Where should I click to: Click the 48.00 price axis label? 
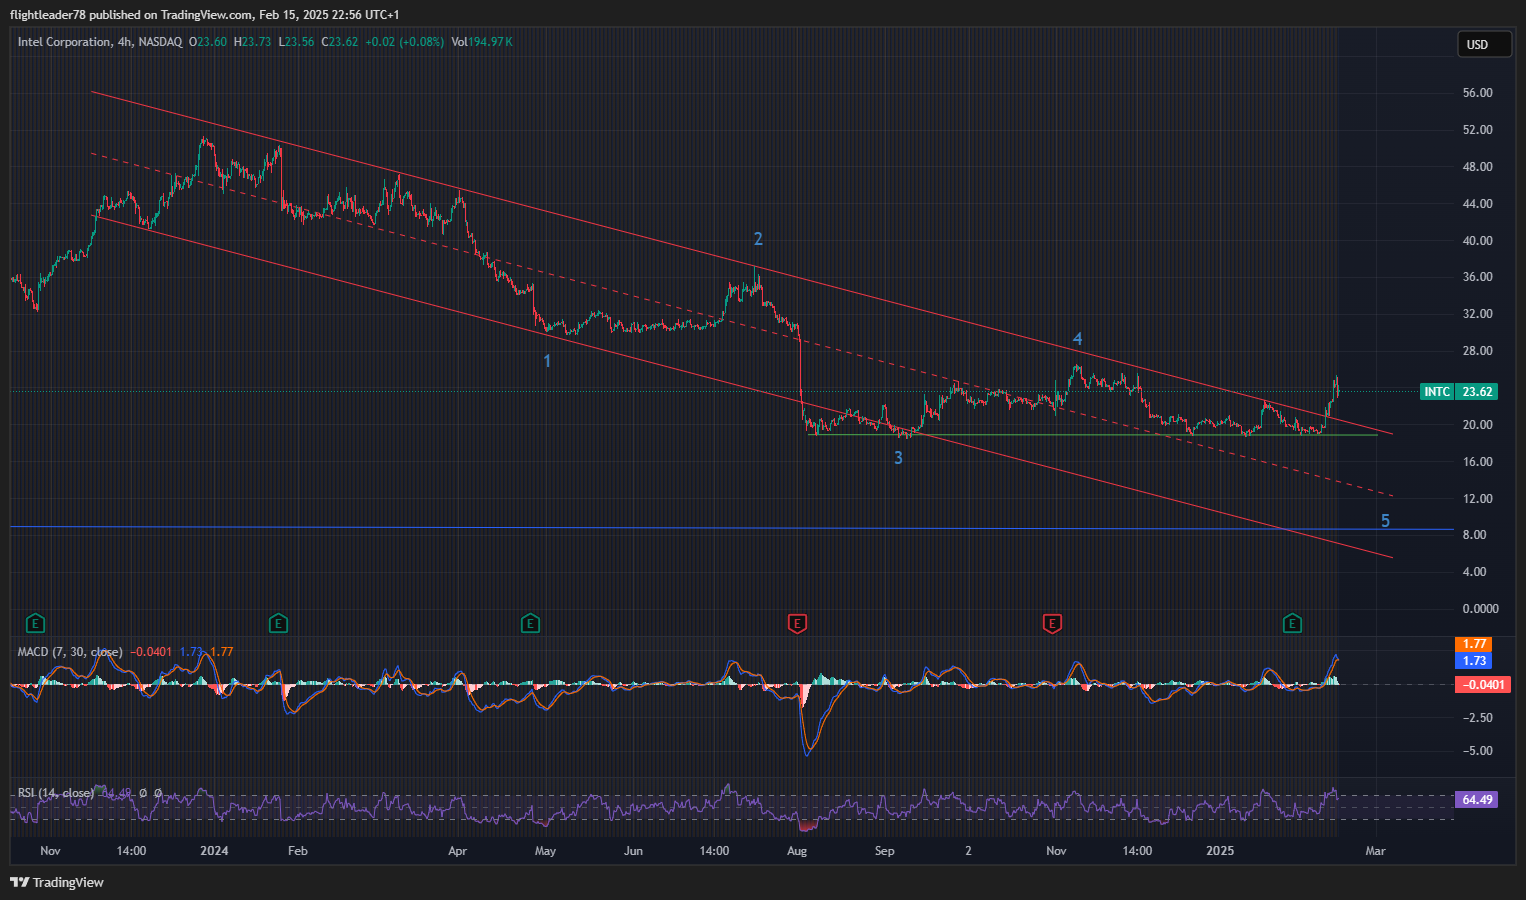[x=1477, y=167]
